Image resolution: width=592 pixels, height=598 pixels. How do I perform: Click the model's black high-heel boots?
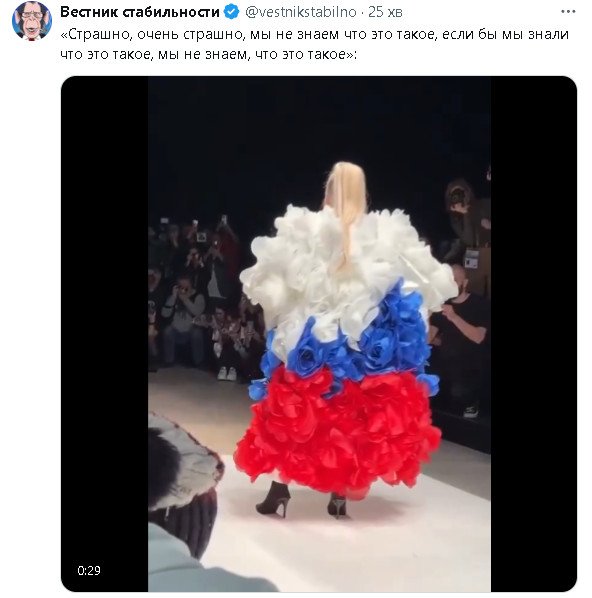303,500
